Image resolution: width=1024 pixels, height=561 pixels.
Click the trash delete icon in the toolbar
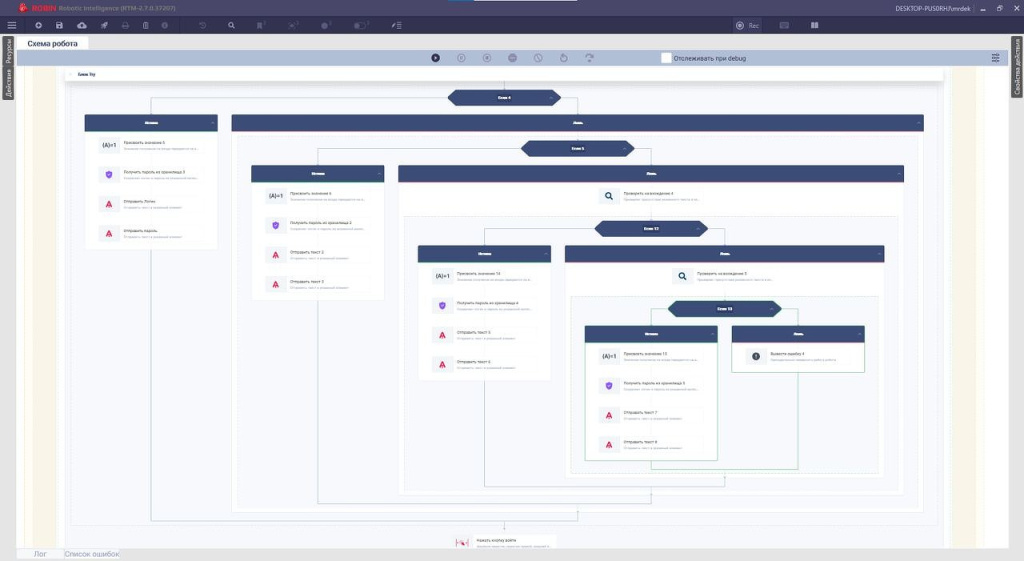click(146, 25)
